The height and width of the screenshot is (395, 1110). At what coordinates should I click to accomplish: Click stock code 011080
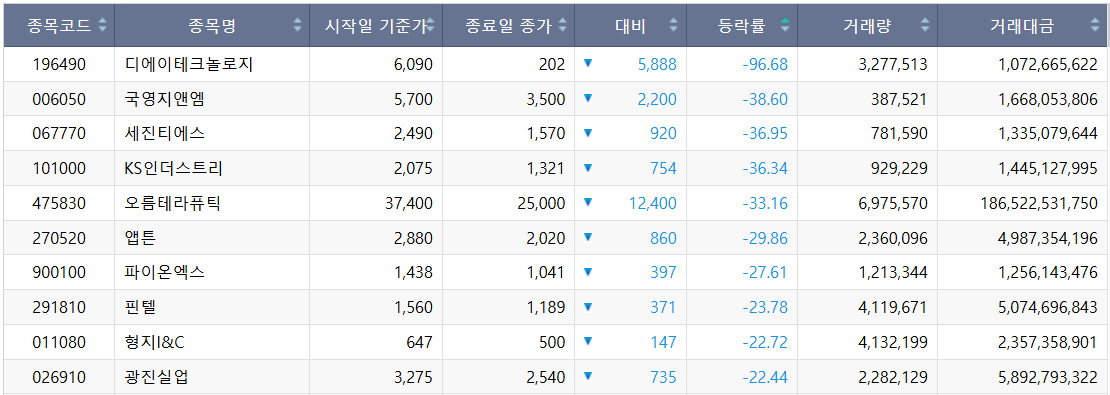59,343
